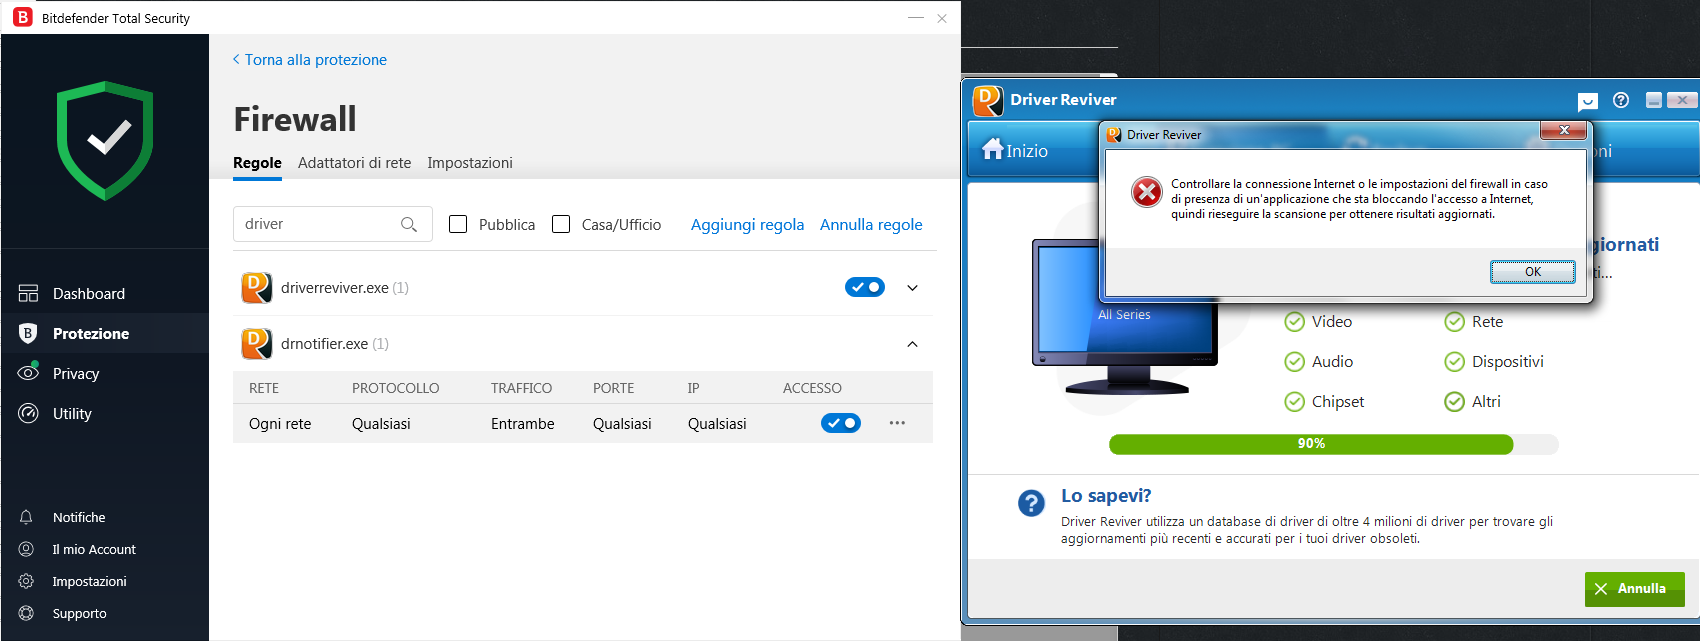1700x641 pixels.
Task: Go back via Torna alla protezione
Action: [310, 59]
